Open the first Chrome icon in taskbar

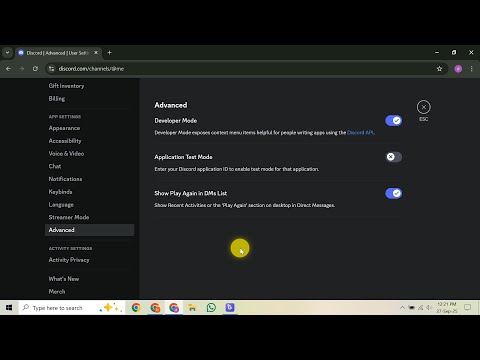point(136,308)
